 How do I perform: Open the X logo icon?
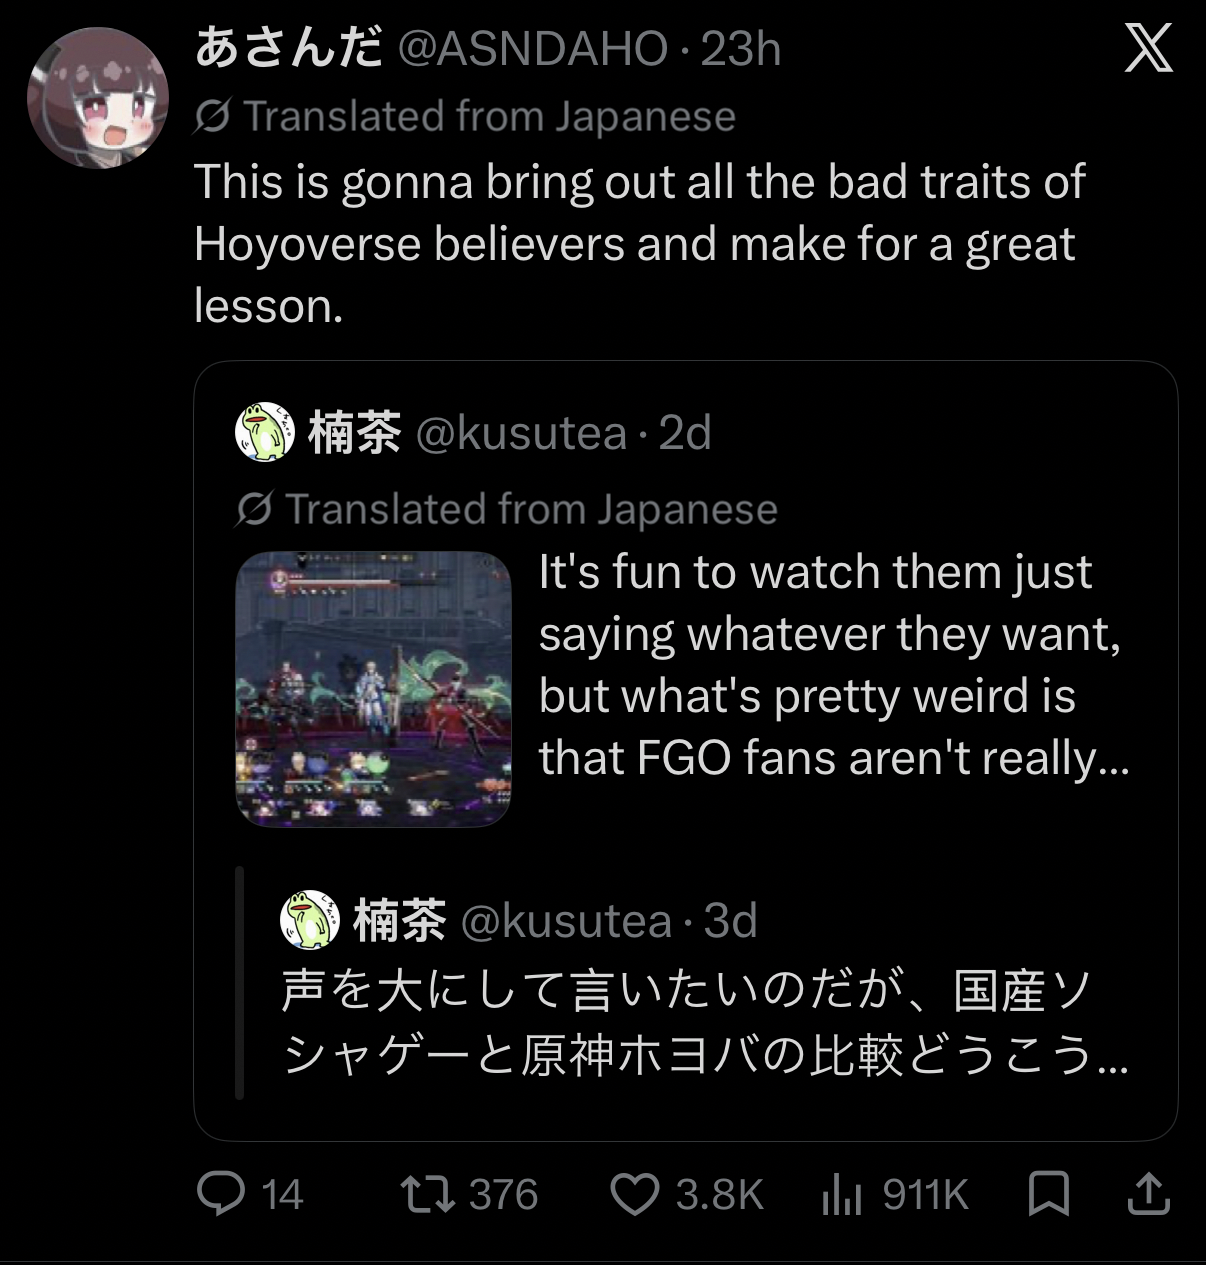[1148, 49]
